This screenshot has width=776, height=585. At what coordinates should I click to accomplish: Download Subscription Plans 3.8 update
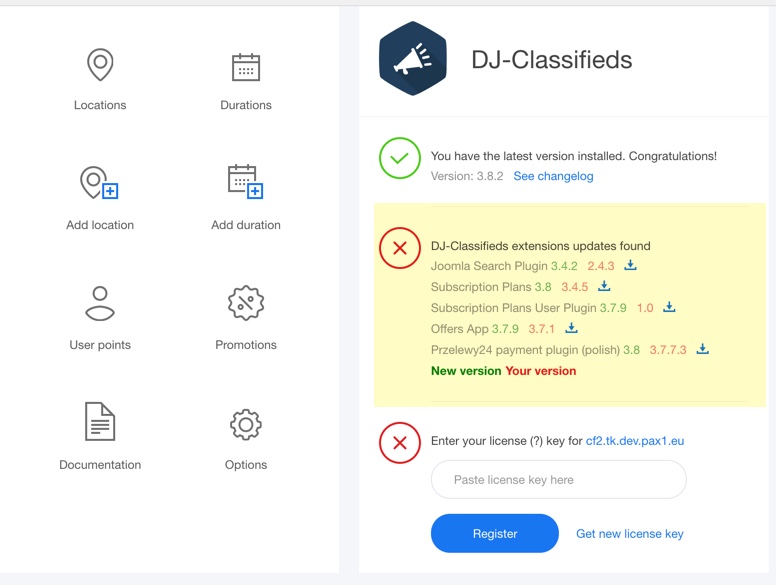coord(604,286)
